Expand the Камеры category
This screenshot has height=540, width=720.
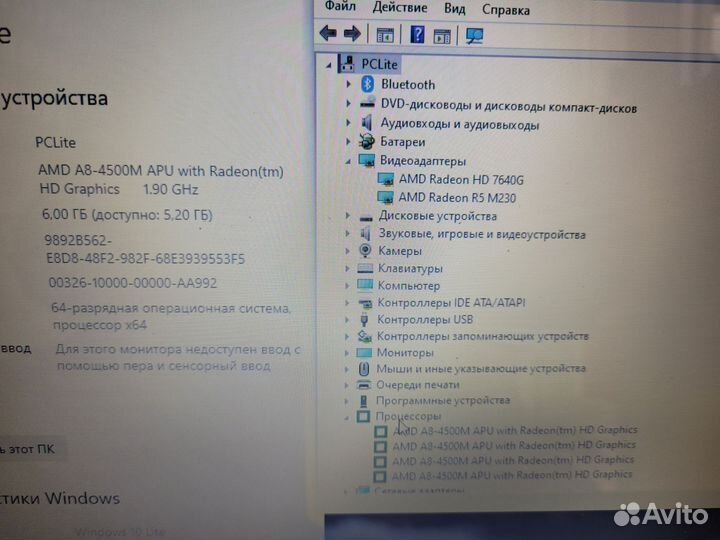coord(347,251)
